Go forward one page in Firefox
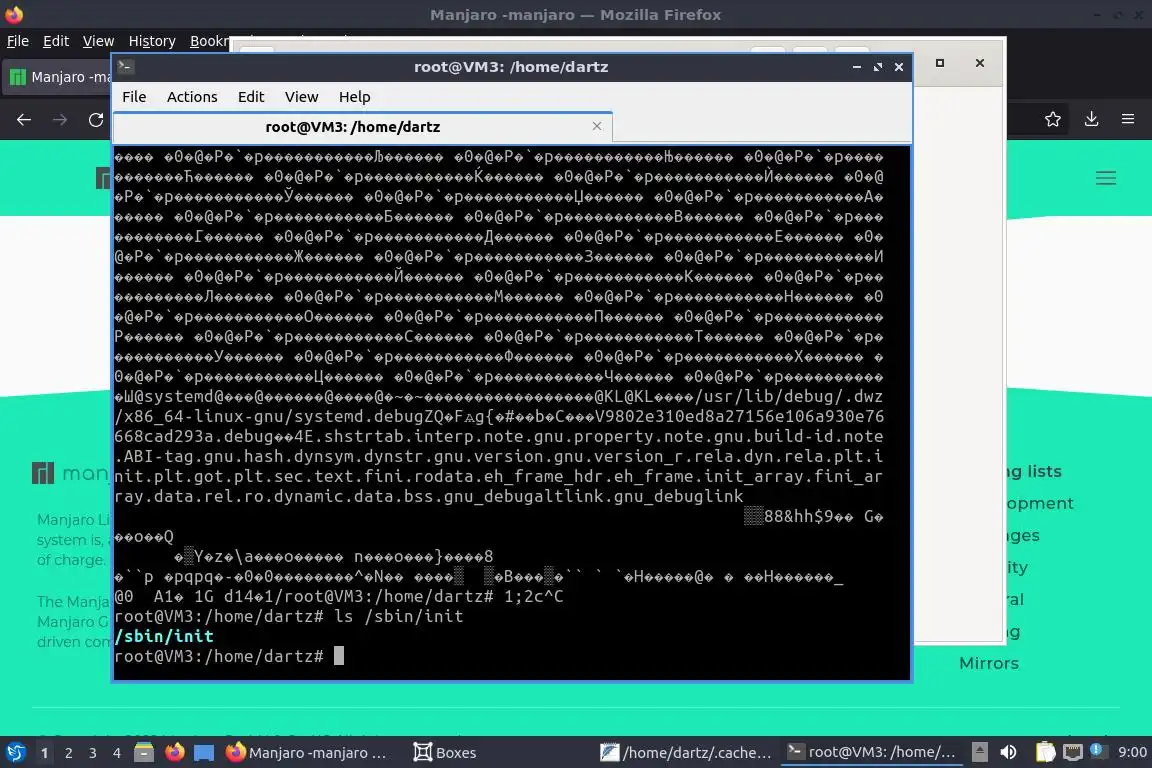 click(60, 120)
